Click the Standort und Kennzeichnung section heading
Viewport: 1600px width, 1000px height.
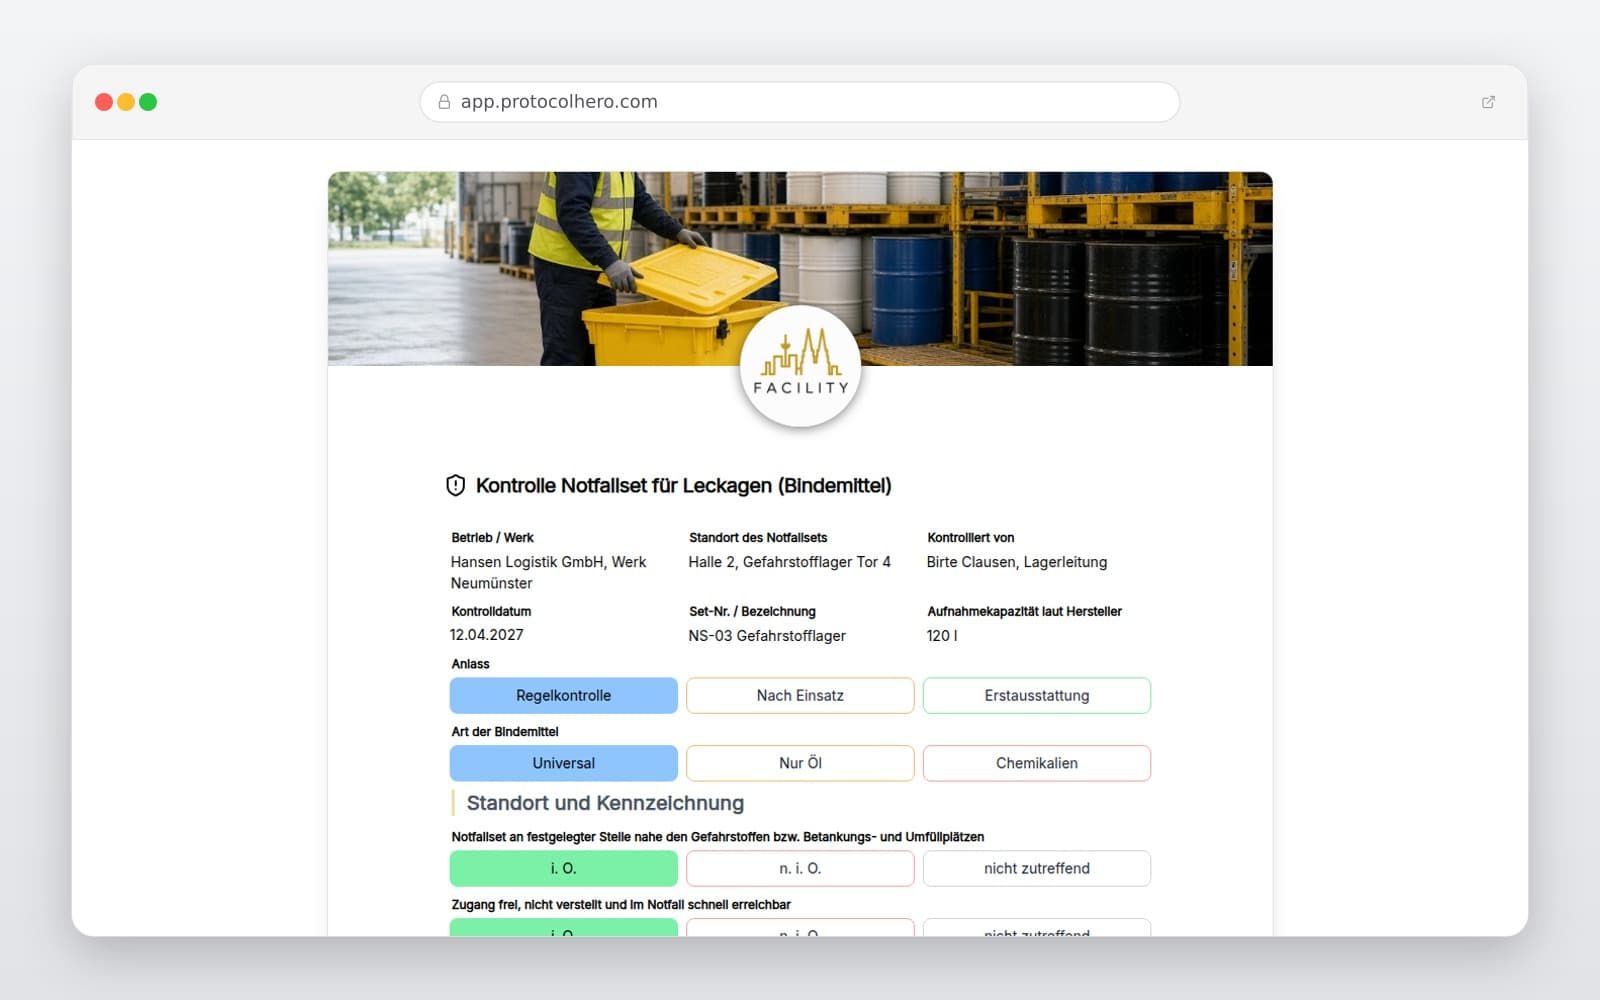605,803
